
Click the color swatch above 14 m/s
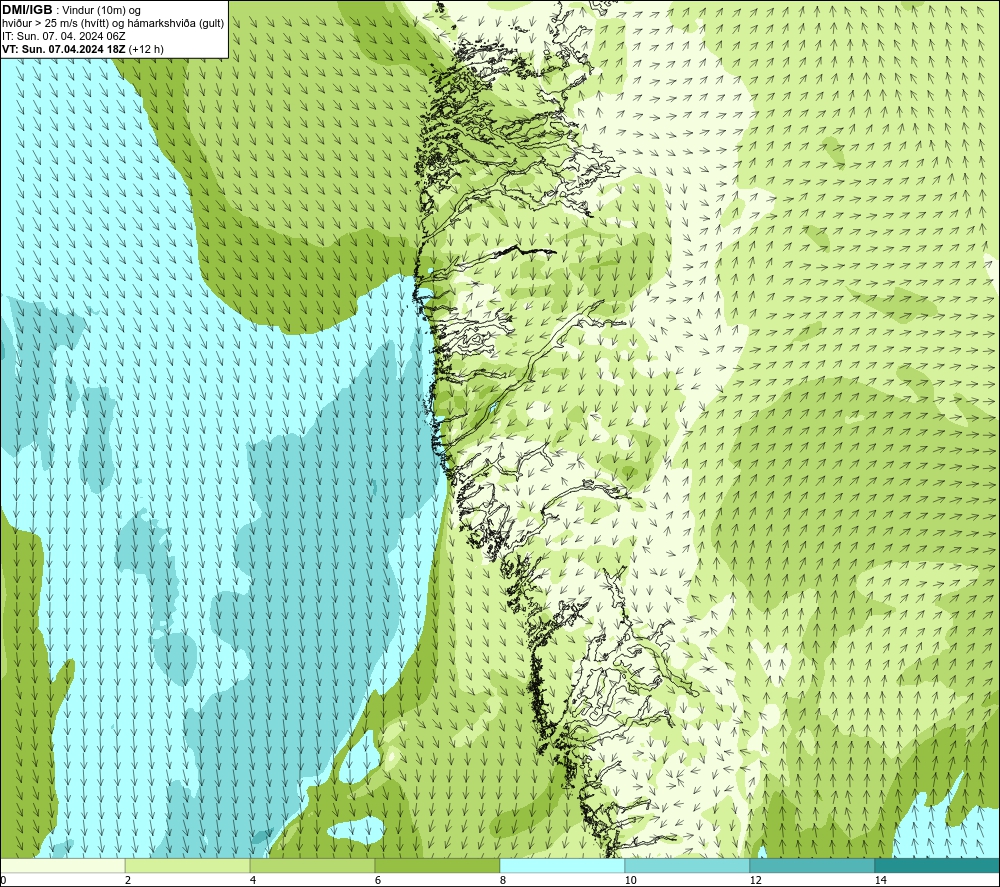[x=937, y=865]
